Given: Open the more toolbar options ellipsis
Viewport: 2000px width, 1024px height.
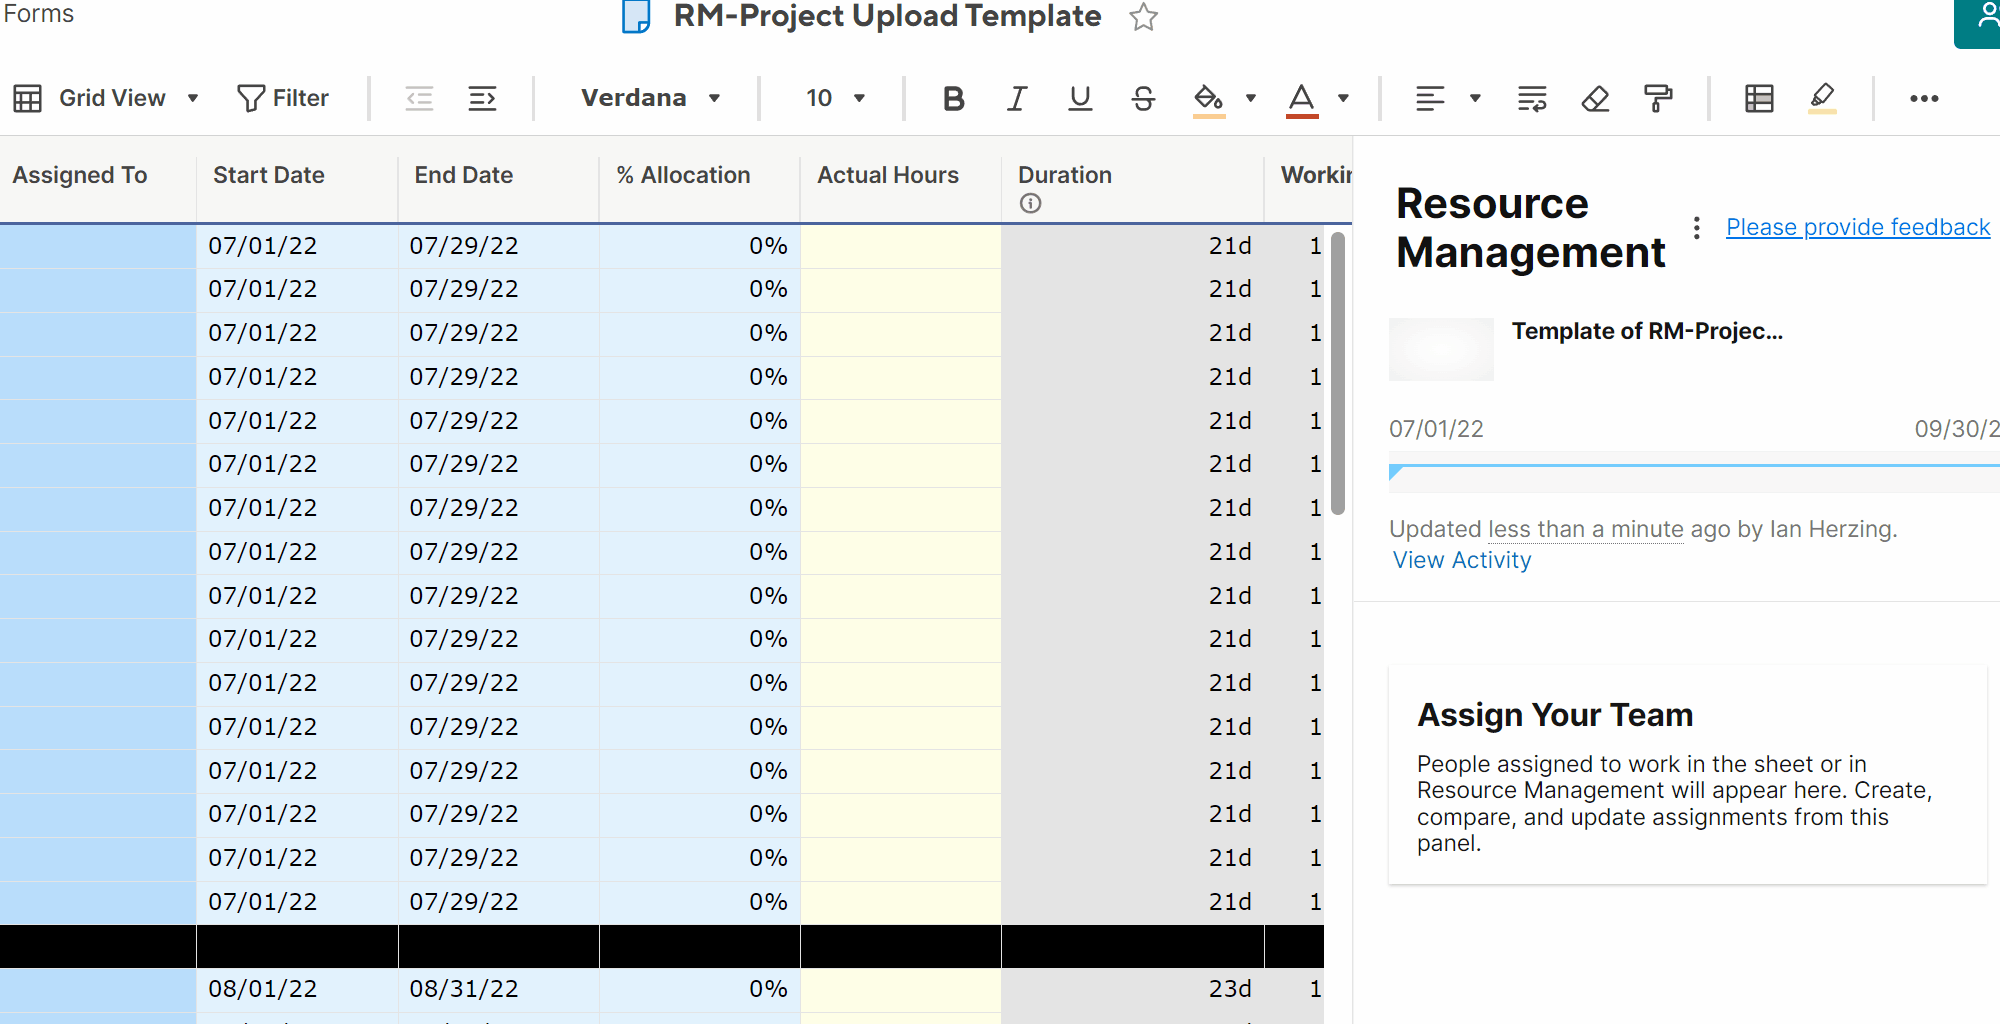Looking at the screenshot, I should [1924, 98].
